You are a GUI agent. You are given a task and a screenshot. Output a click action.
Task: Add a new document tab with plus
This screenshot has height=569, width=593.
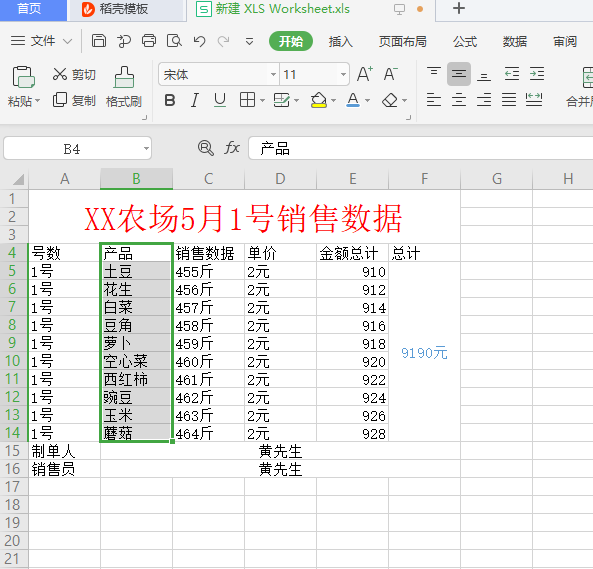458,8
